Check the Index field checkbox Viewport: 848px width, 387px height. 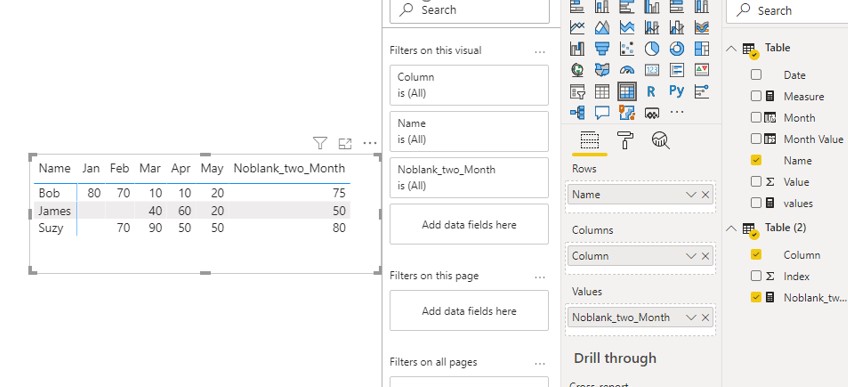(x=756, y=276)
